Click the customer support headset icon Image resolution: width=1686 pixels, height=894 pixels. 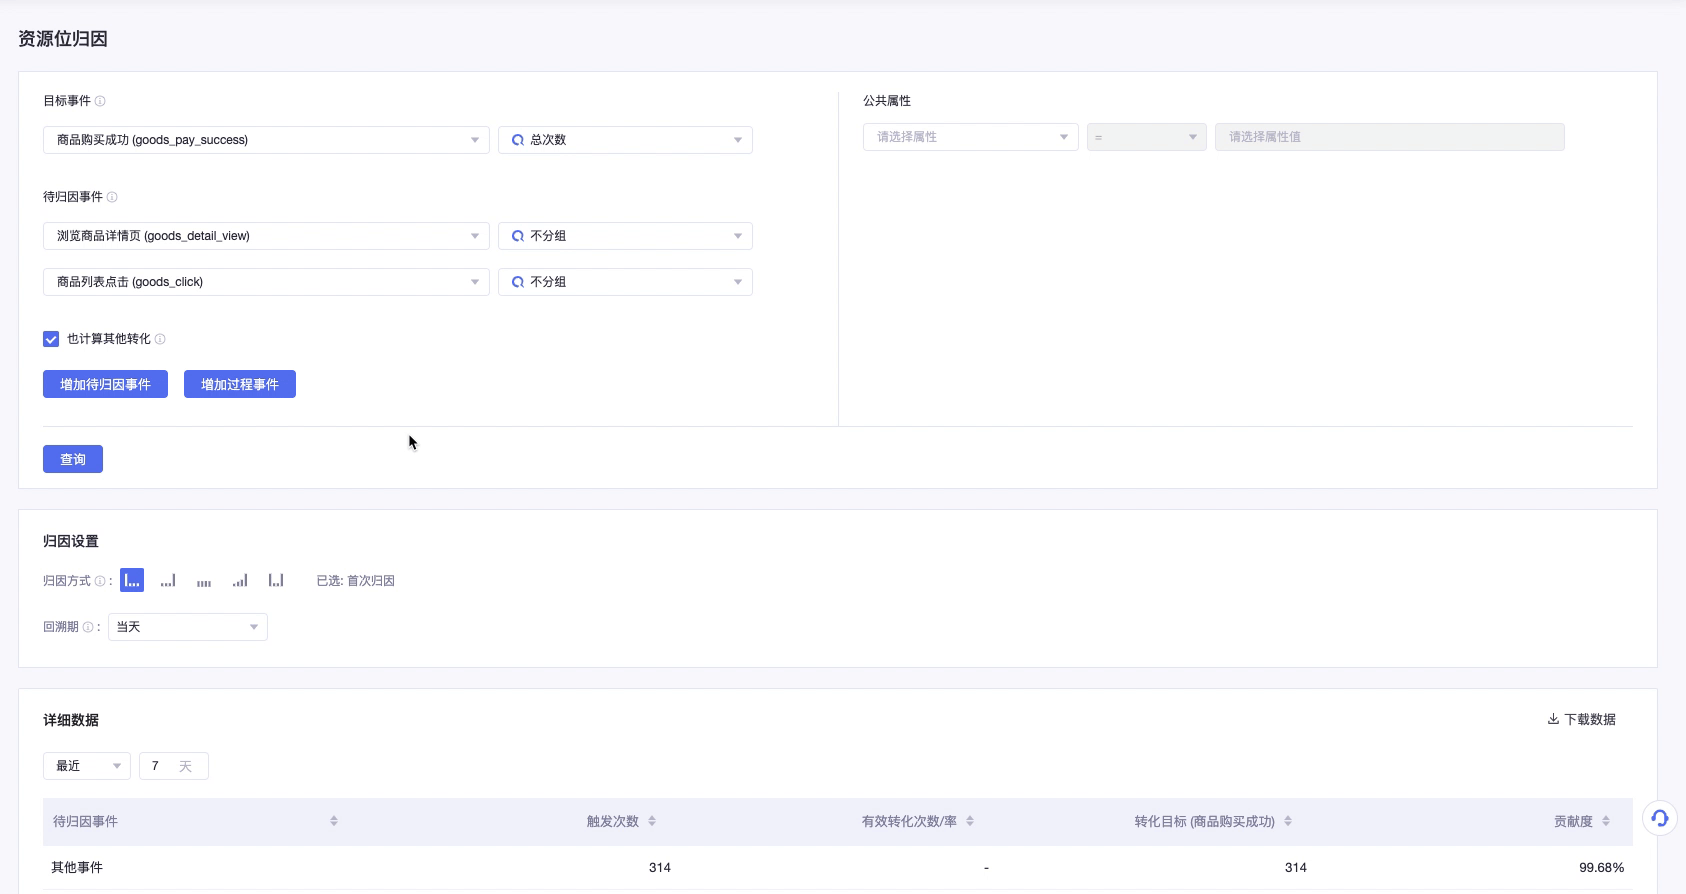pos(1660,819)
